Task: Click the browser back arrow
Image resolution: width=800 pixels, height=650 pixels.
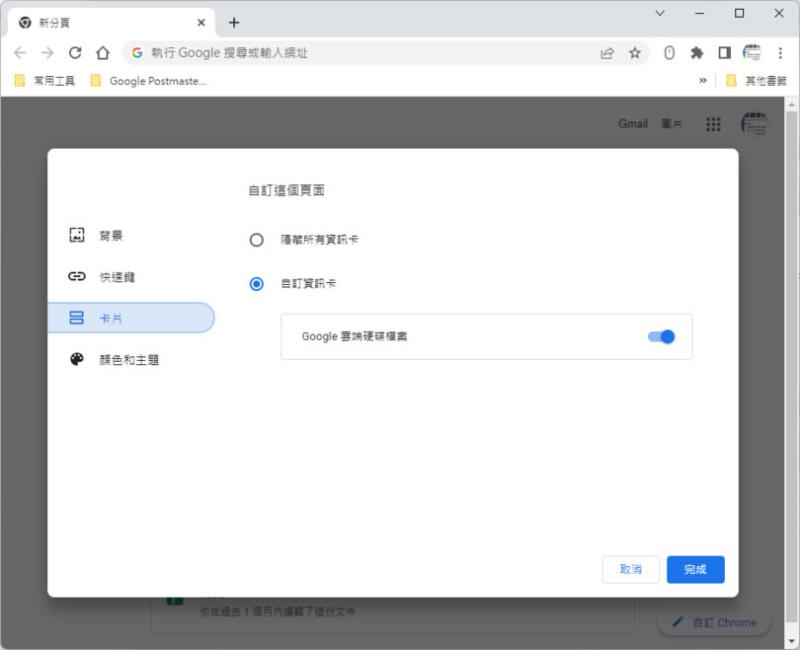Action: tap(20, 53)
